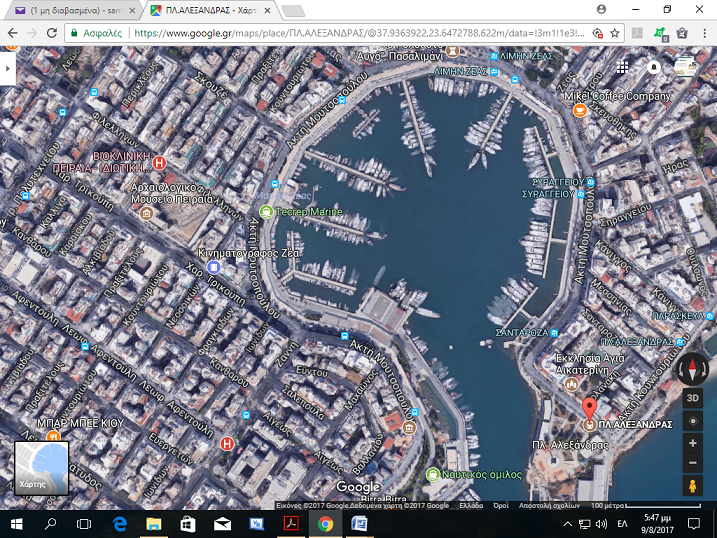This screenshot has width=717, height=538.
Task: Click the red ΠΛ.ΑΛΕΞΑΝΔΡΑΣ location pin
Action: click(x=589, y=408)
